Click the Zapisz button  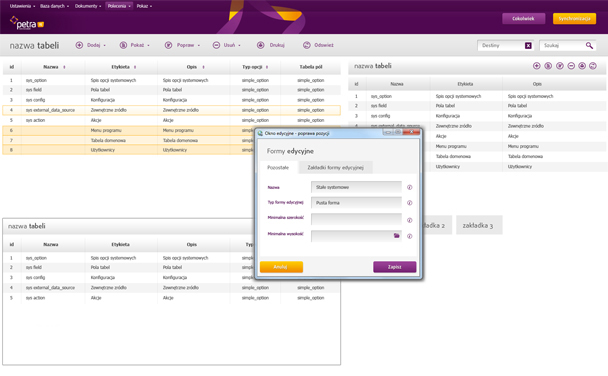coord(395,267)
